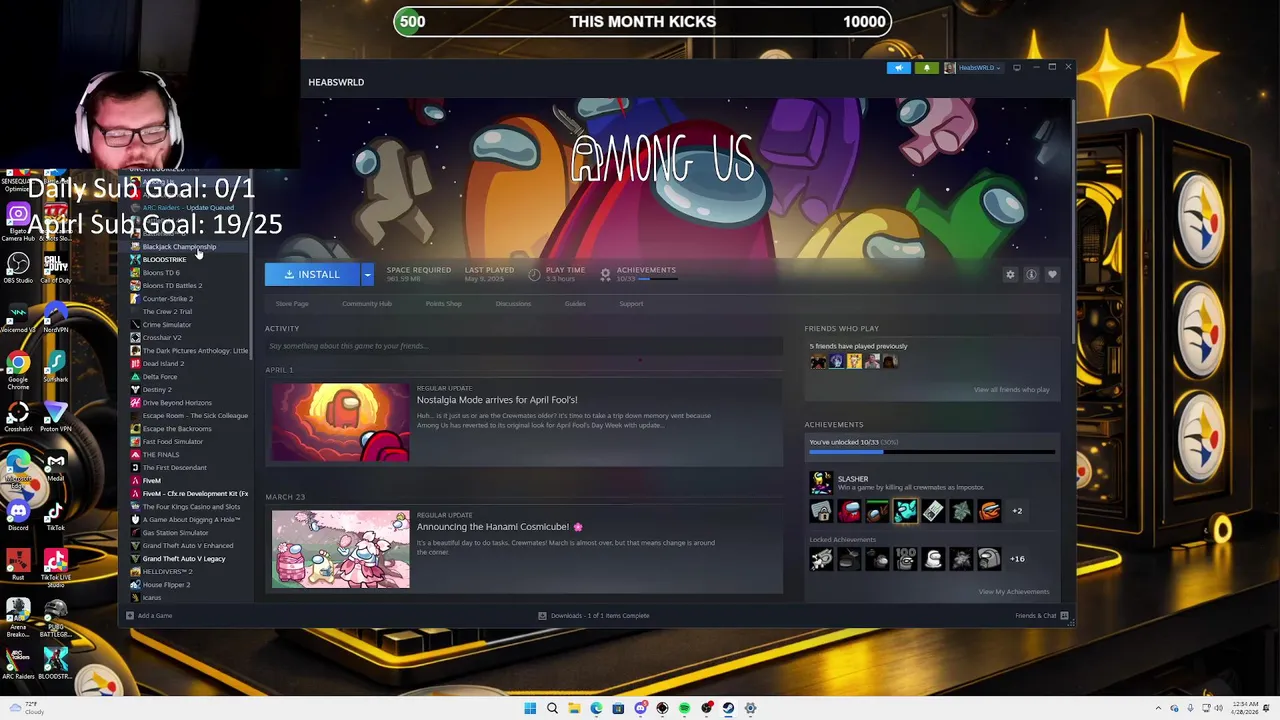Image resolution: width=1280 pixels, height=720 pixels.
Task: Click the NordVPN desktop icon
Action: tap(56, 318)
